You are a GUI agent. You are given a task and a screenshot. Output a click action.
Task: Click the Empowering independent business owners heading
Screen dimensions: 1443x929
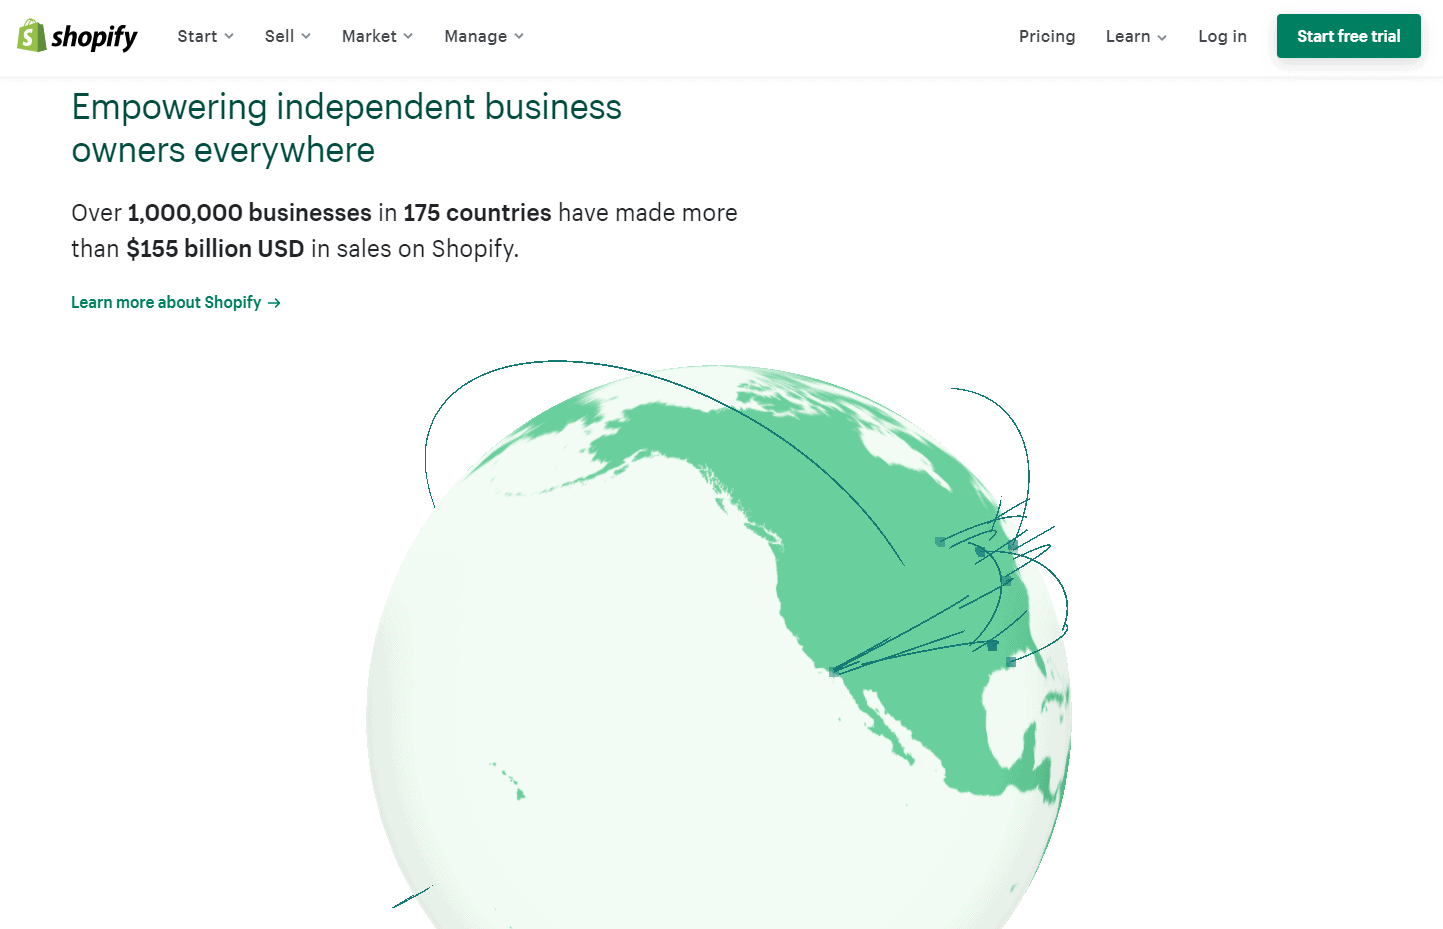pos(346,128)
